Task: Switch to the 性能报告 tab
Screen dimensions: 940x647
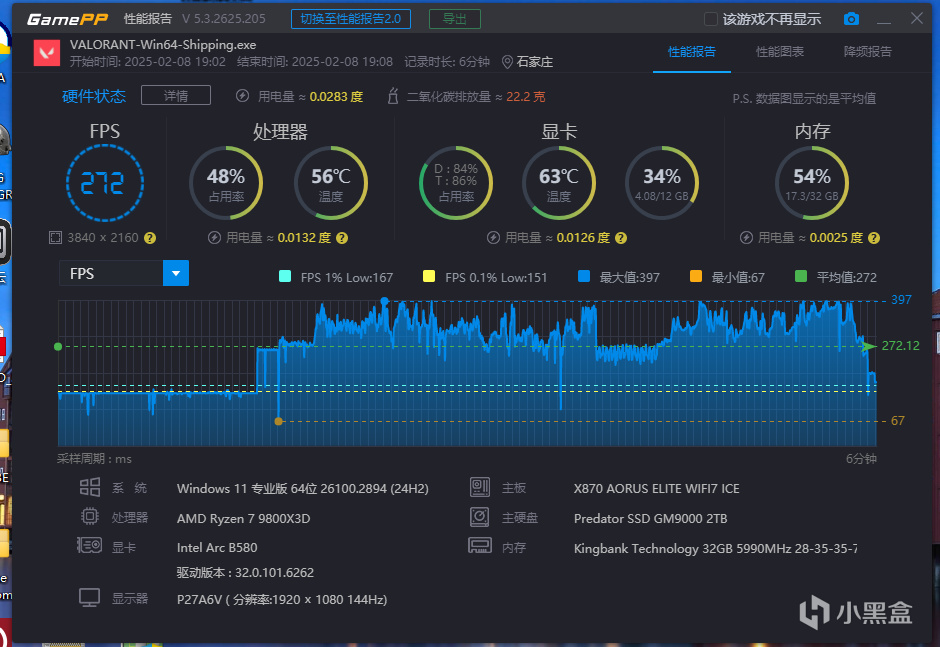Action: pos(691,52)
